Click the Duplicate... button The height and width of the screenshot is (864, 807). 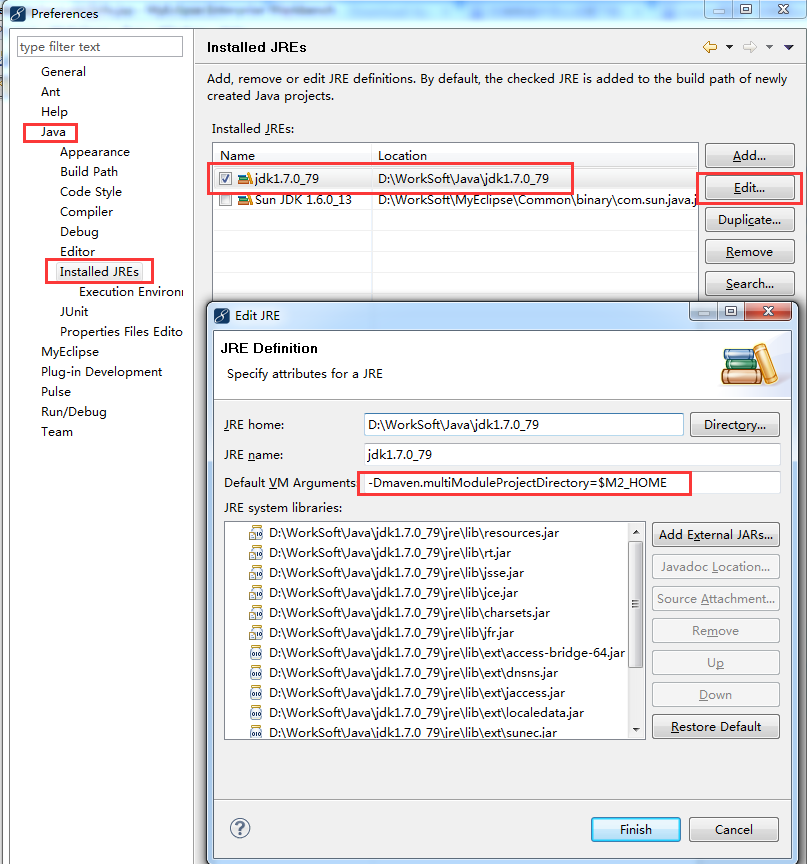click(x=749, y=220)
